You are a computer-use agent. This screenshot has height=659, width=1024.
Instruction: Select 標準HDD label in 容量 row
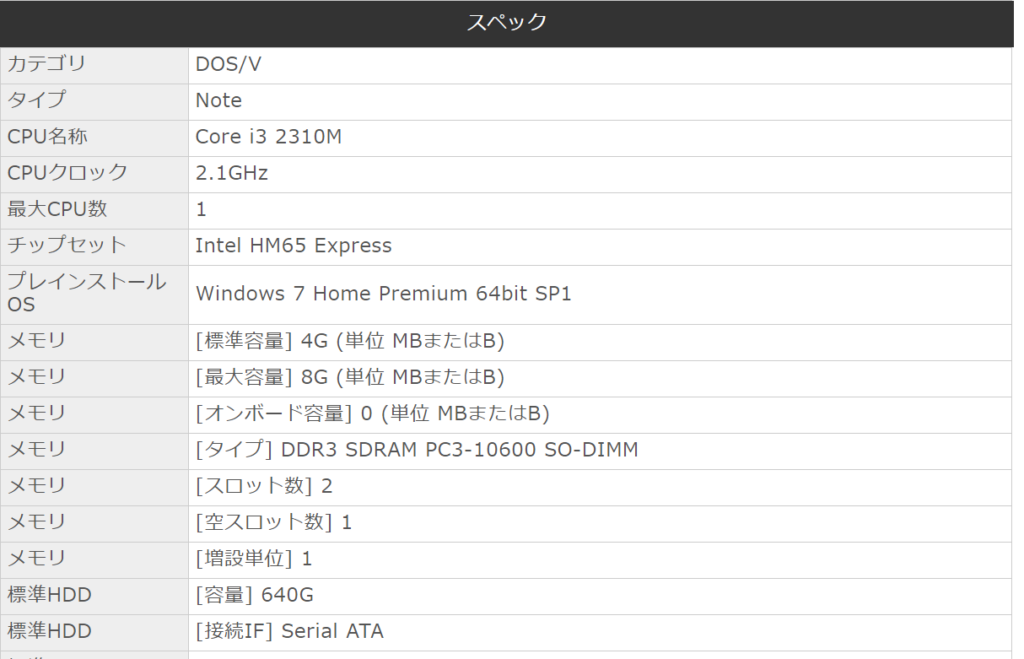(49, 595)
